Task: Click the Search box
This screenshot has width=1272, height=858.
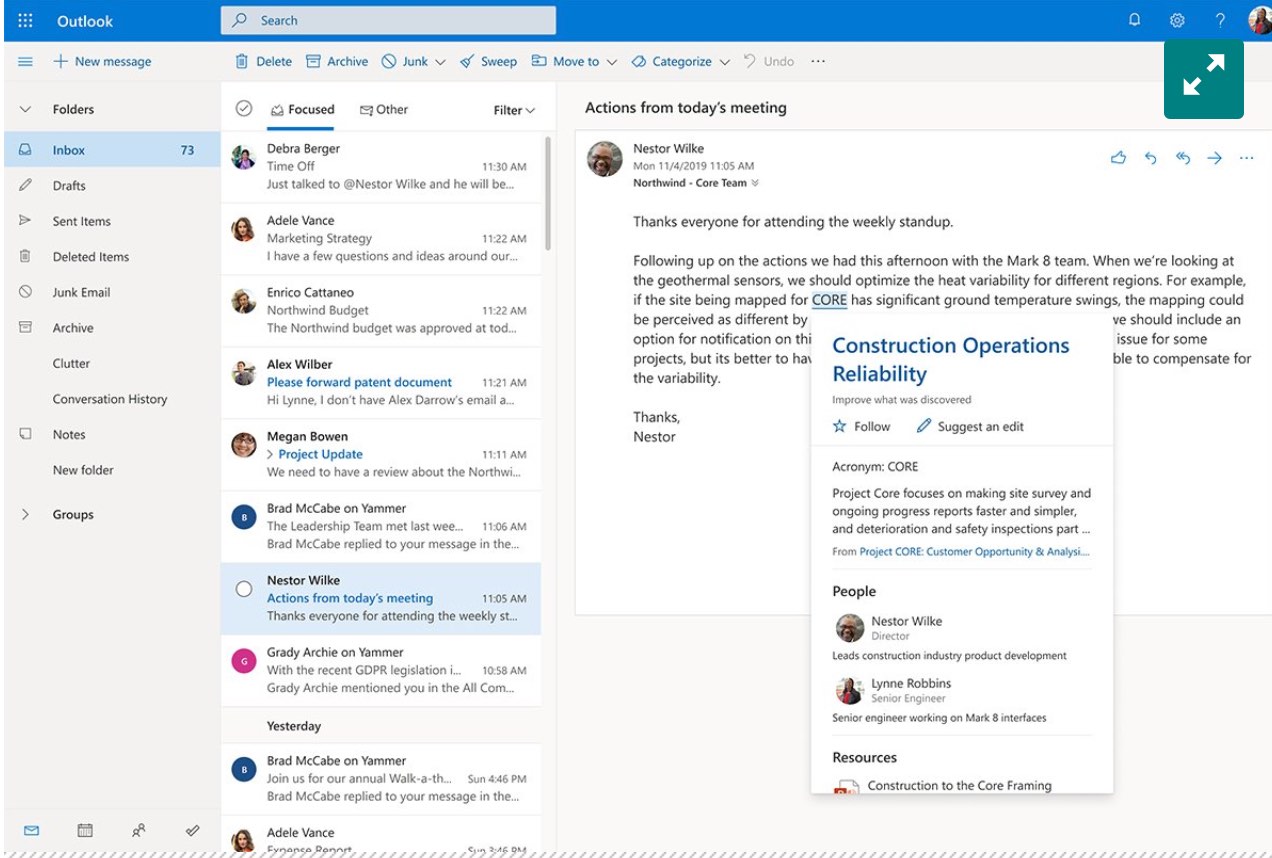Action: pyautogui.click(x=388, y=21)
